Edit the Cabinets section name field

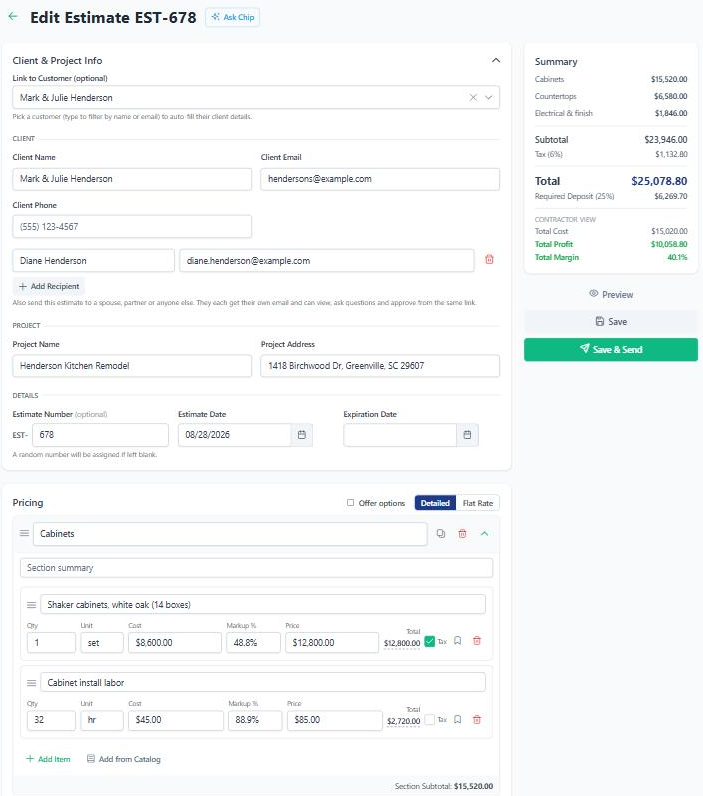click(x=230, y=534)
